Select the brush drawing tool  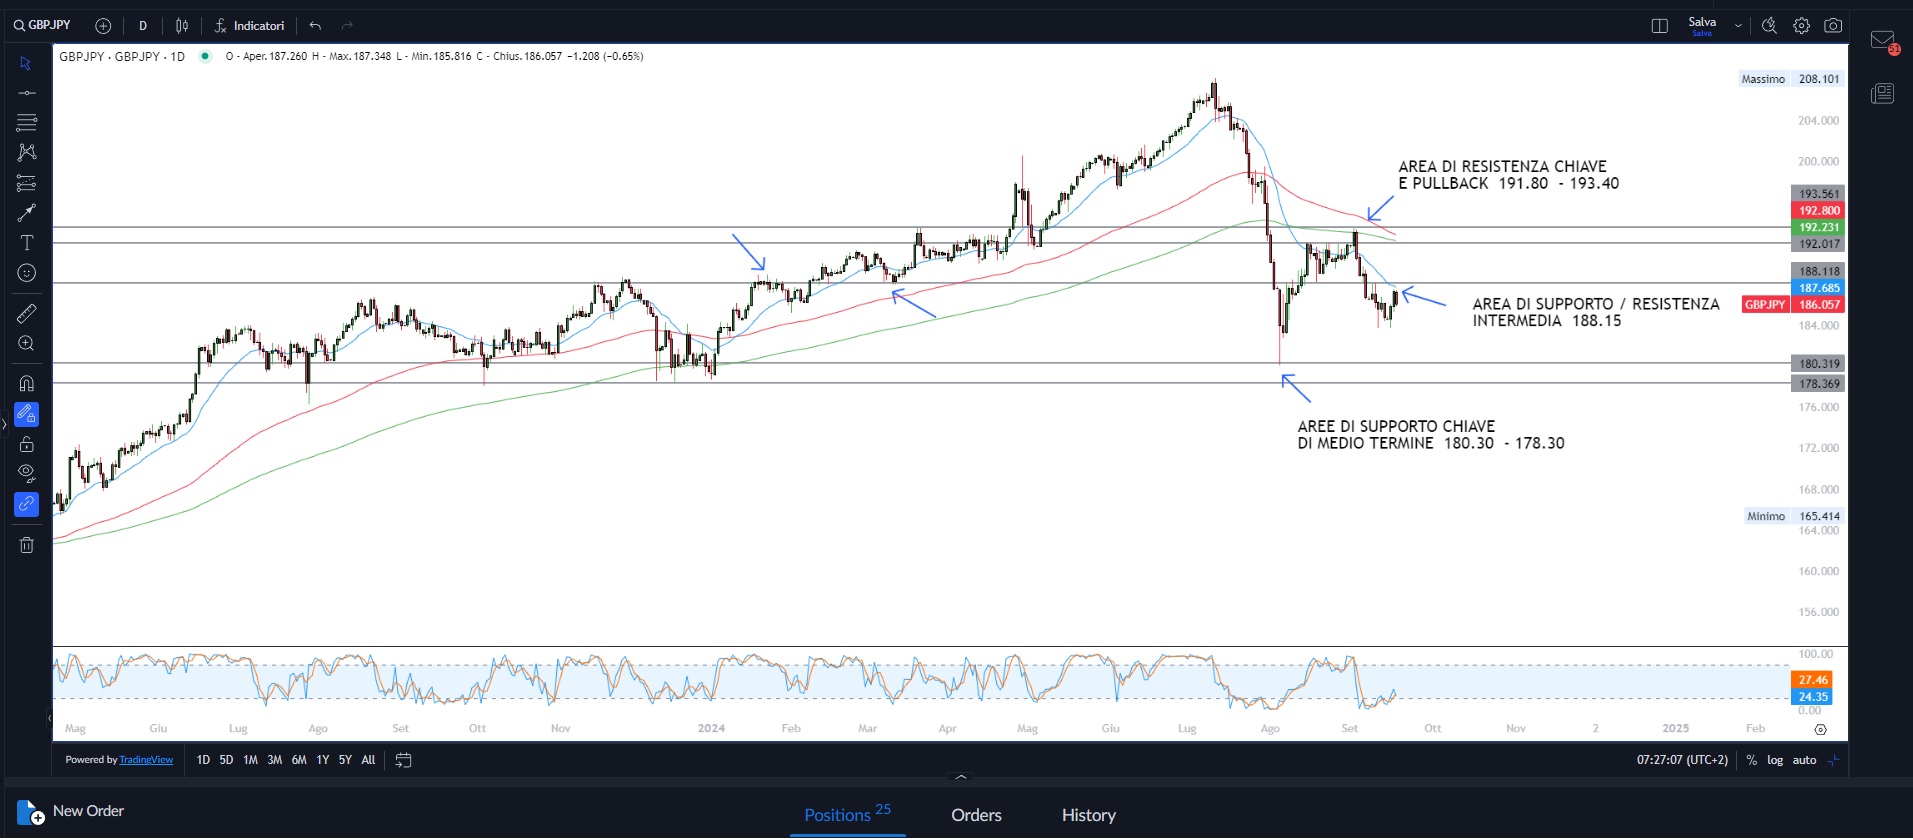[x=27, y=213]
